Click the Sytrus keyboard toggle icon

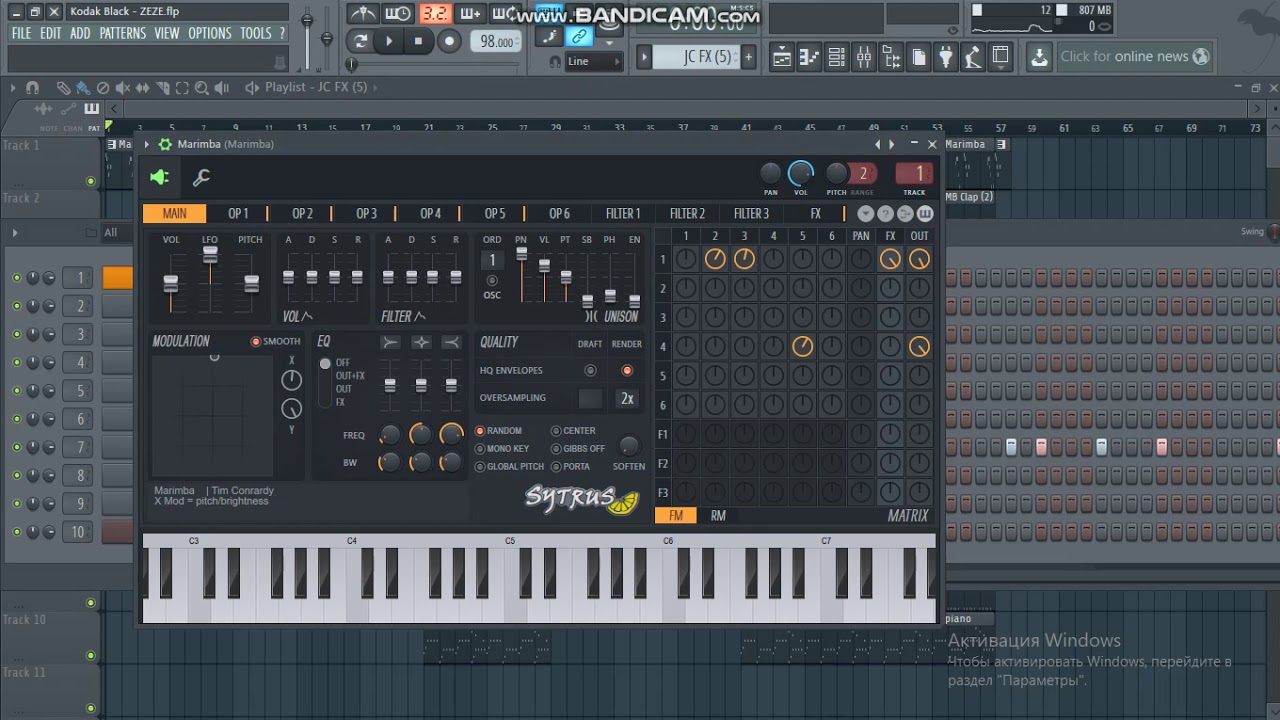point(925,213)
